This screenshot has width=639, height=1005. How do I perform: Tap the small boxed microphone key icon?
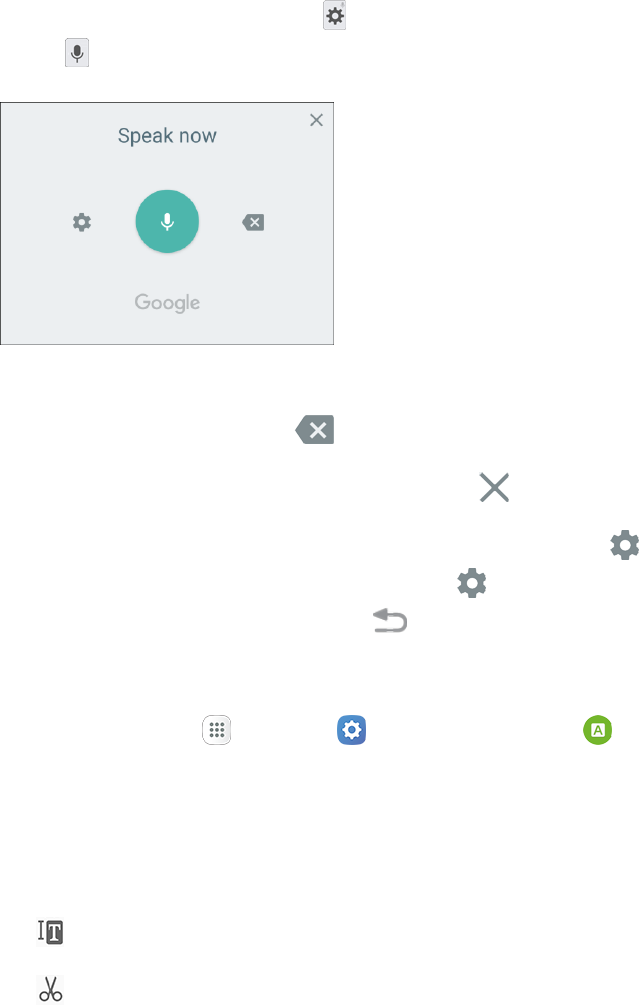click(x=77, y=53)
